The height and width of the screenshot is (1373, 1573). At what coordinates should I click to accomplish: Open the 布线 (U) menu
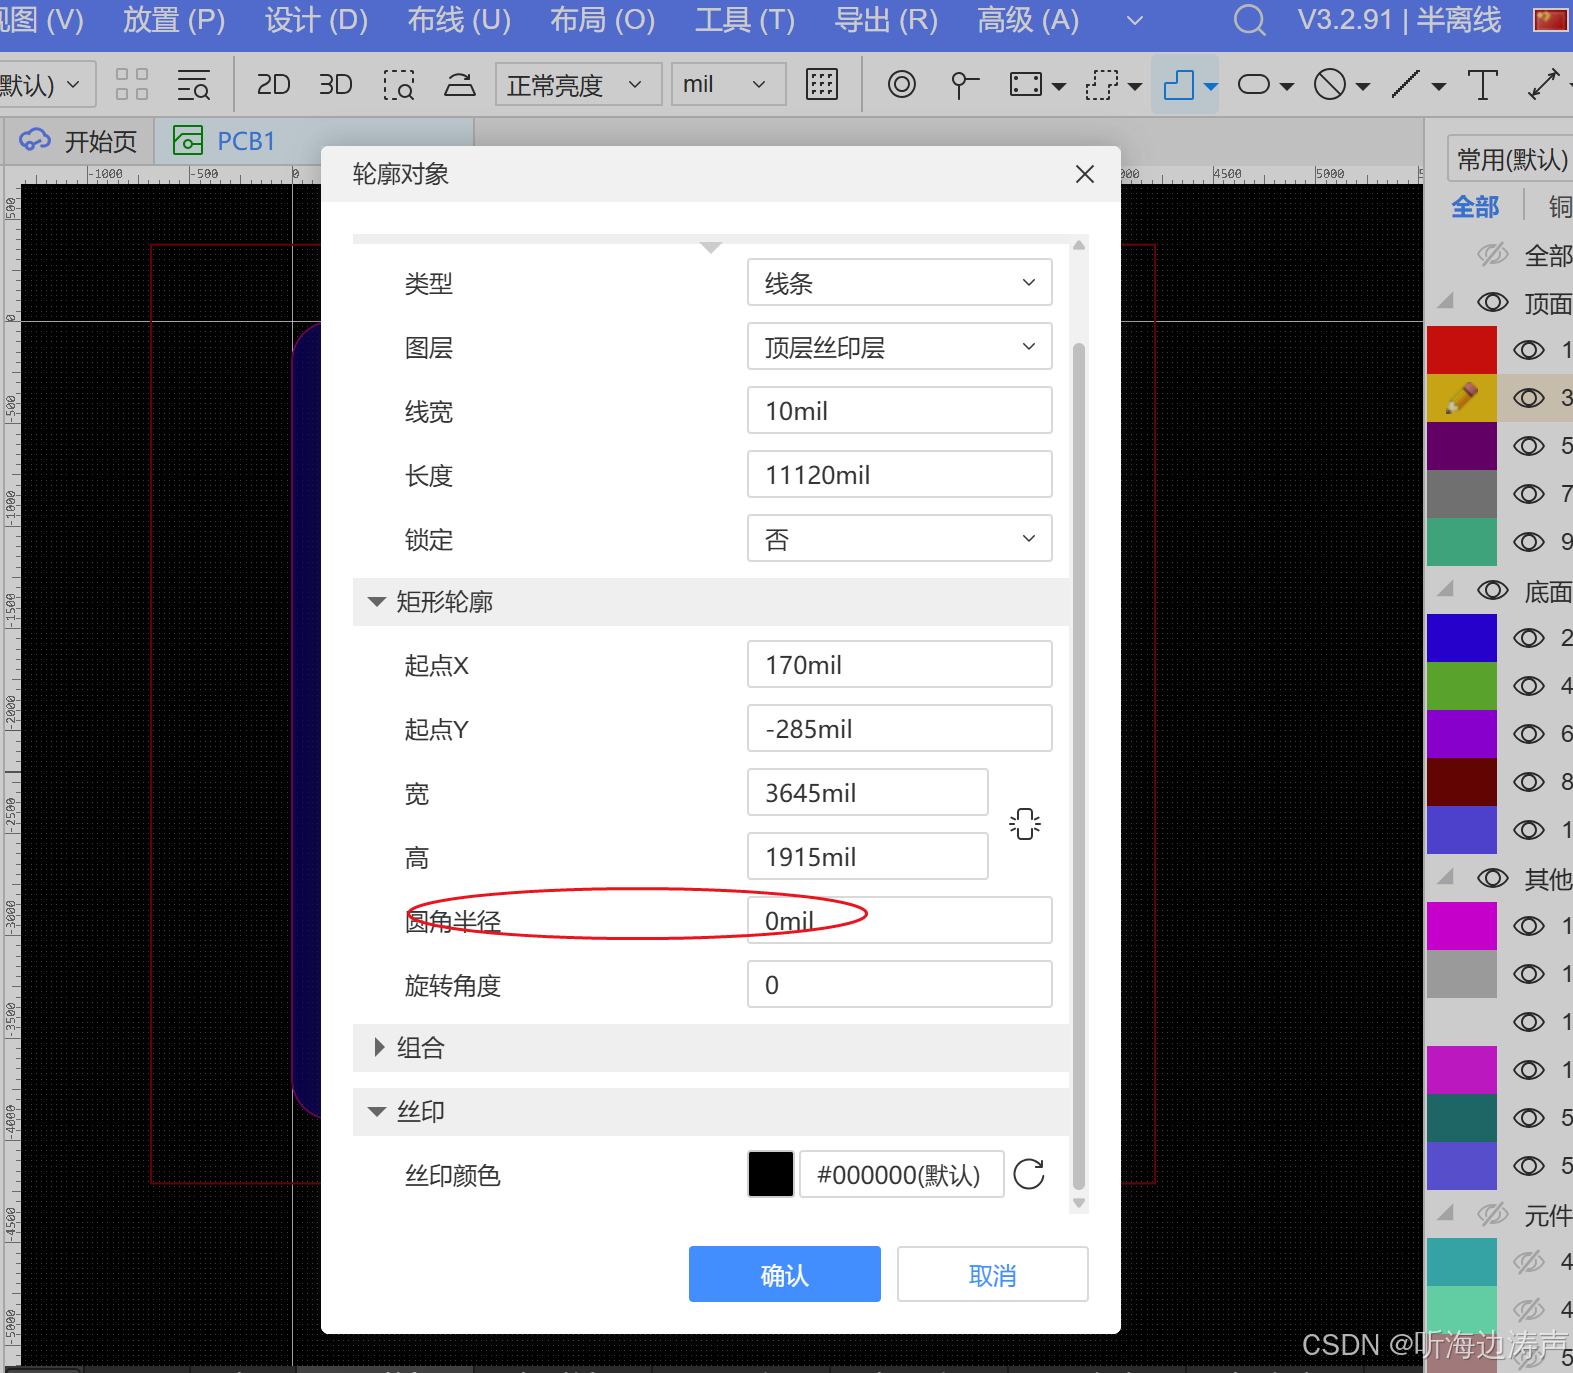click(x=459, y=20)
